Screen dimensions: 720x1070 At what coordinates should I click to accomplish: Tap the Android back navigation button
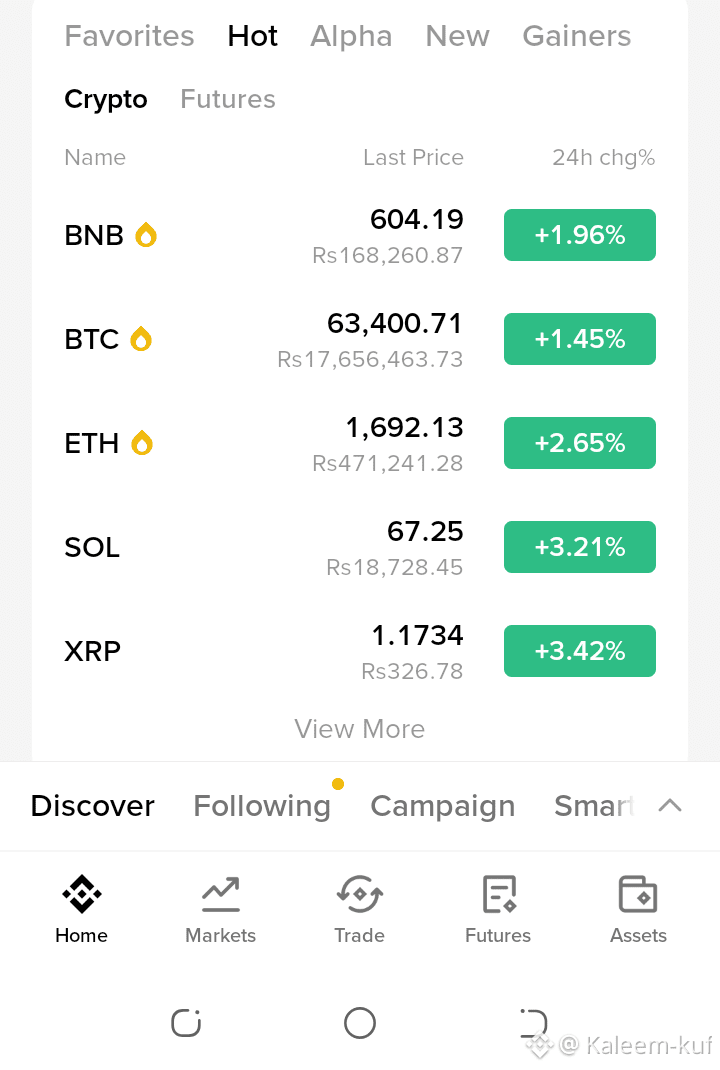coord(534,1023)
